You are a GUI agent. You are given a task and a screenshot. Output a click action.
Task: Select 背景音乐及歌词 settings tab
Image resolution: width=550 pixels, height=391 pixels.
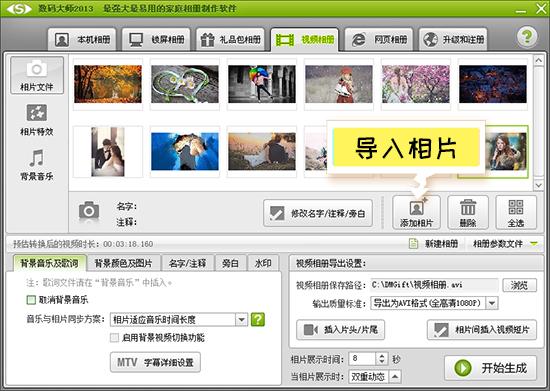pos(49,263)
